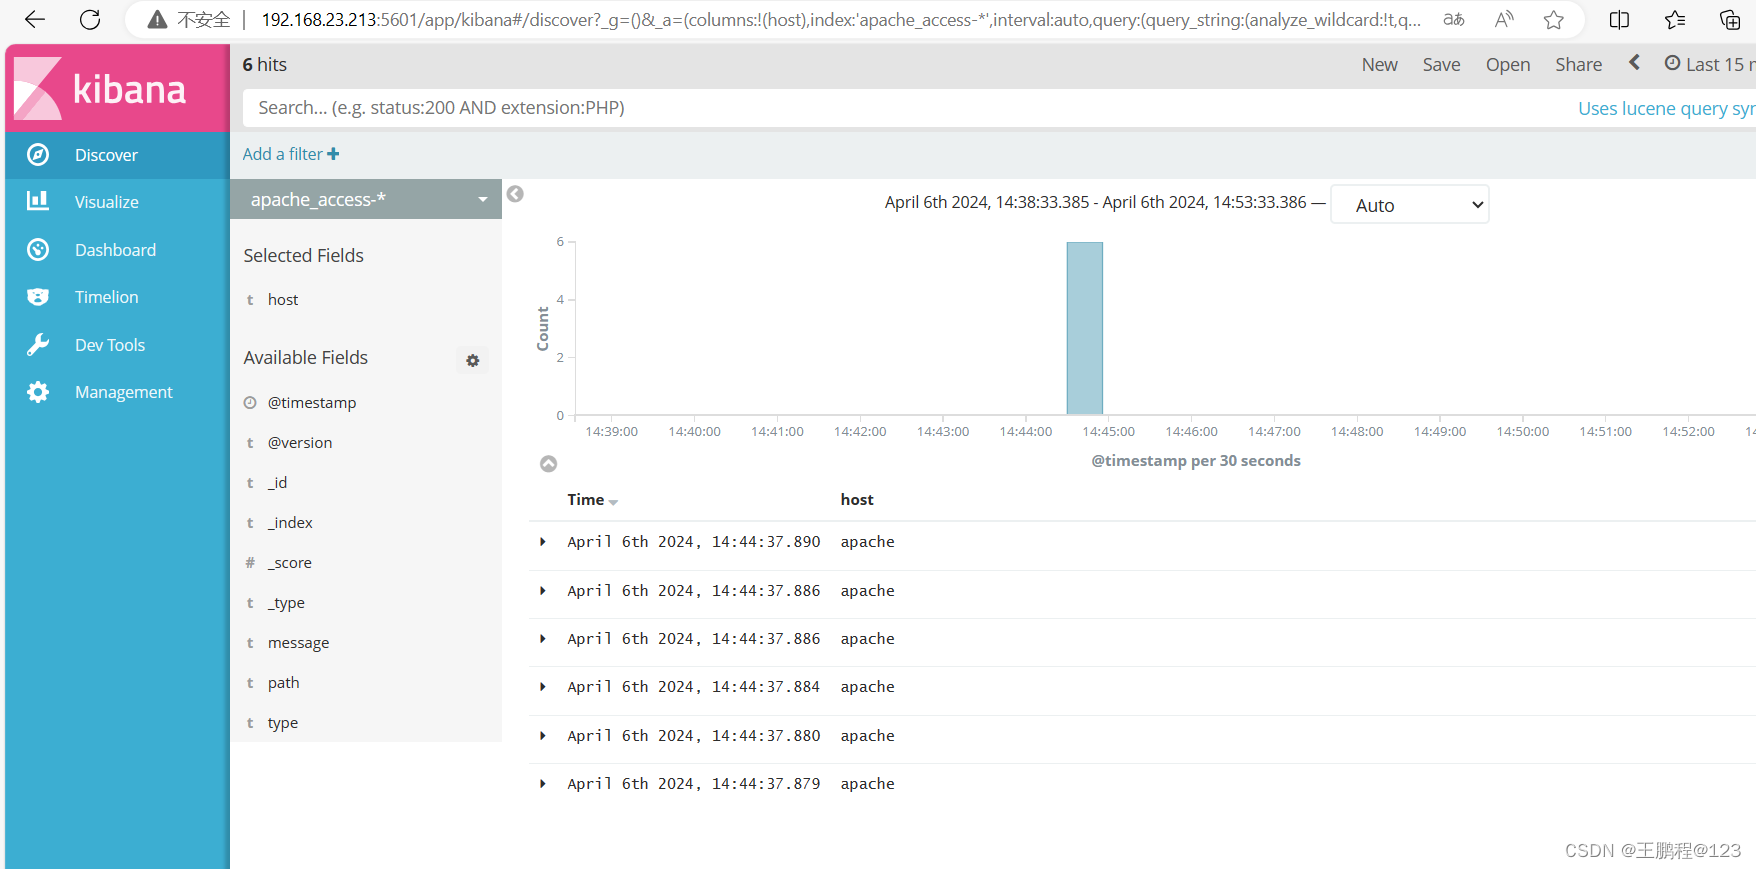Select type field in Available Fields
This screenshot has height=869, width=1756.
tap(283, 723)
